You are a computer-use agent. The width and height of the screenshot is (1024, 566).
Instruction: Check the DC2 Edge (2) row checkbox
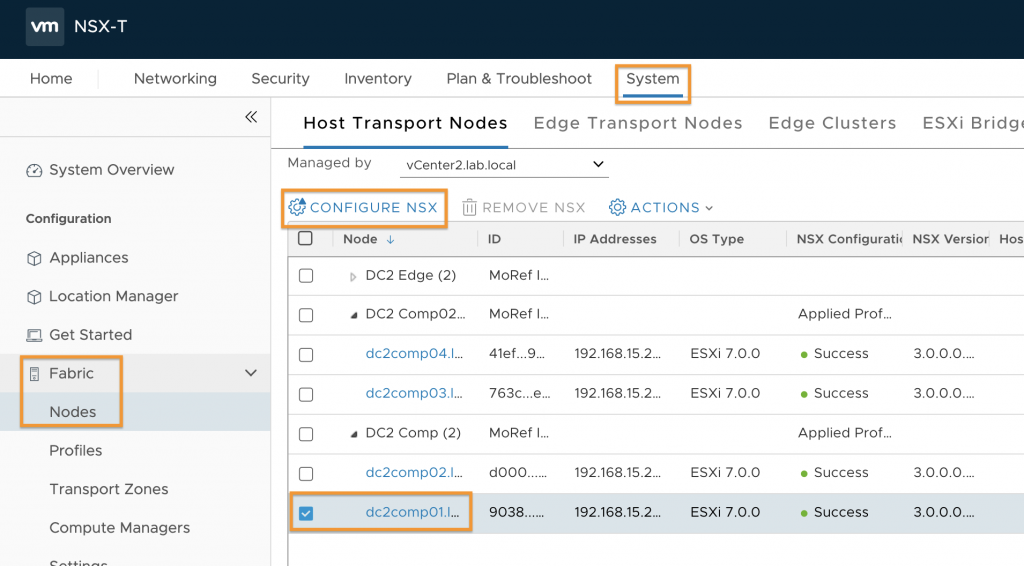tap(306, 275)
